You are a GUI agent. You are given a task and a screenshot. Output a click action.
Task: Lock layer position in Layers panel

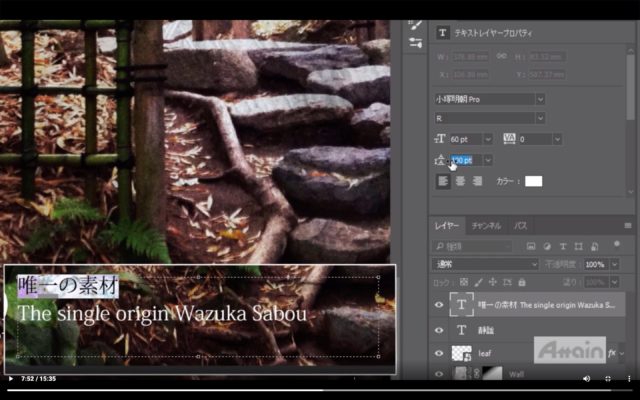click(x=493, y=282)
